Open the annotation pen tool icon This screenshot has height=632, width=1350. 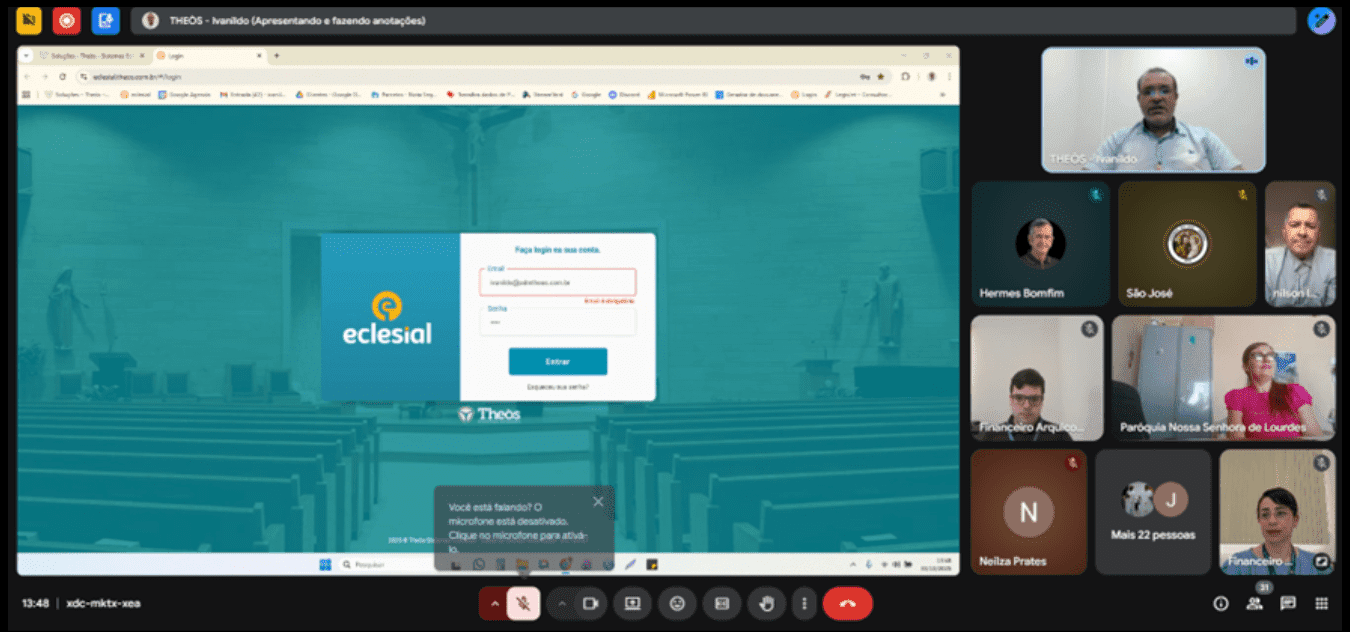(x=1322, y=21)
